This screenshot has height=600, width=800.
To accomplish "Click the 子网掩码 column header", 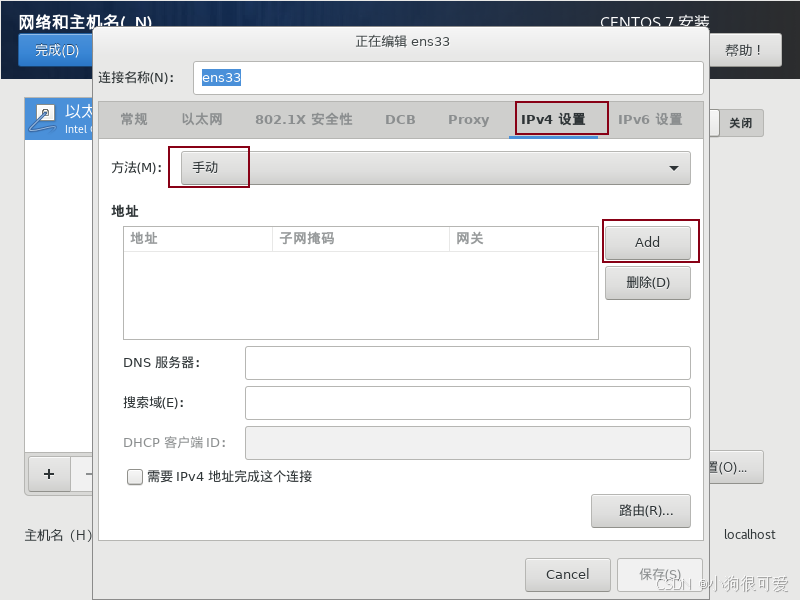I will (361, 239).
